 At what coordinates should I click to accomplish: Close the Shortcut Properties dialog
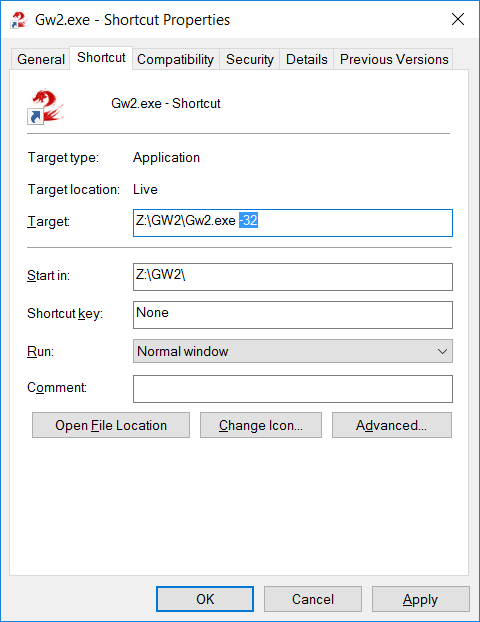[x=458, y=19]
